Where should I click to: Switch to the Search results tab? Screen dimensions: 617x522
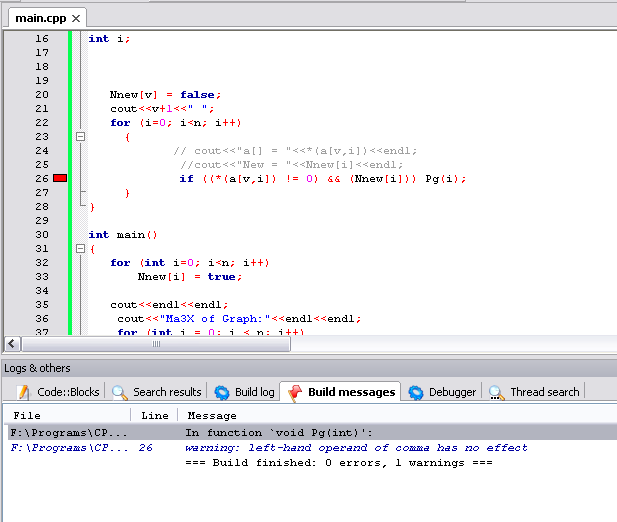157,392
